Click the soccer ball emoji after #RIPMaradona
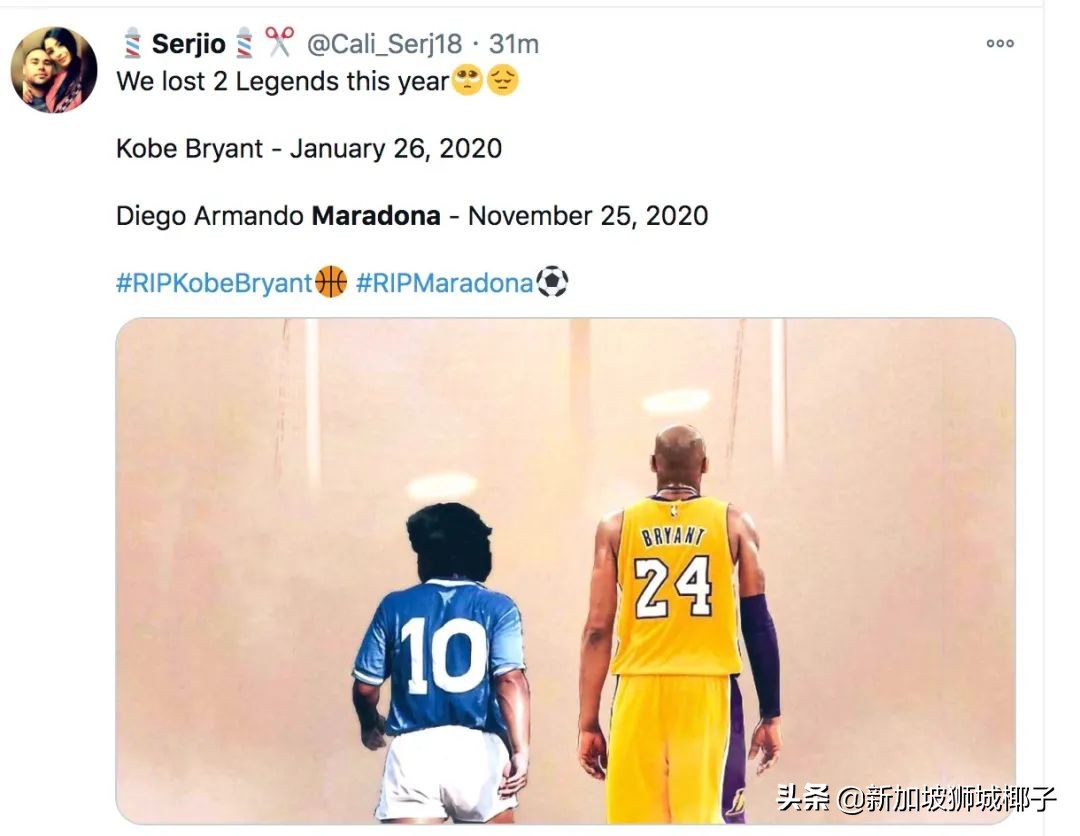This screenshot has width=1080, height=836. (552, 282)
